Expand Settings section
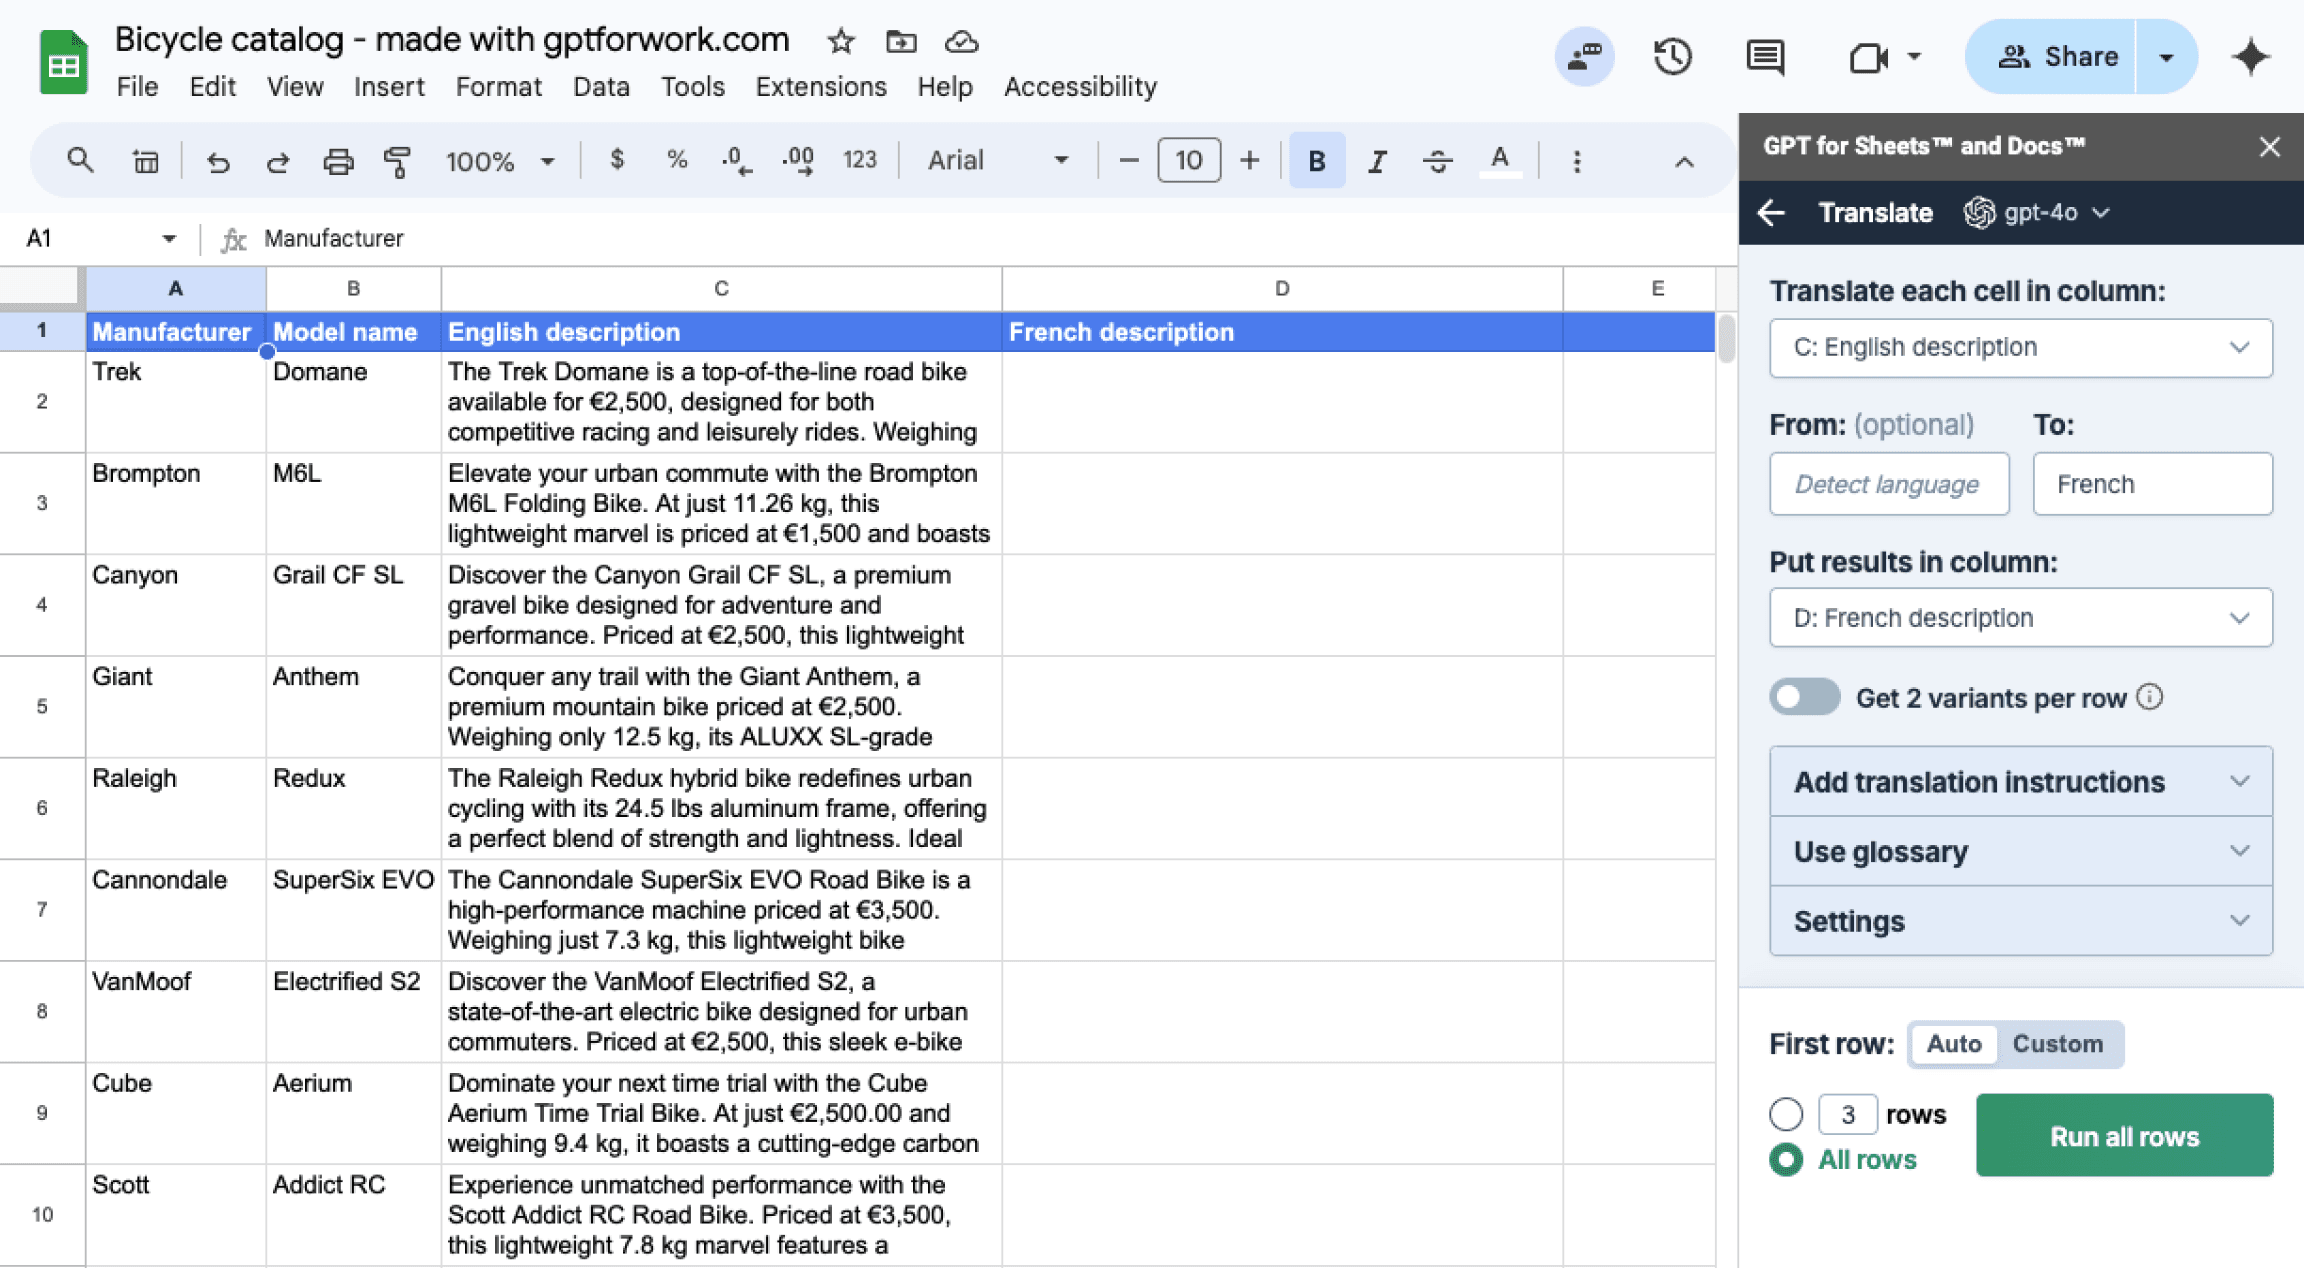The image size is (2304, 1268). tap(2020, 921)
